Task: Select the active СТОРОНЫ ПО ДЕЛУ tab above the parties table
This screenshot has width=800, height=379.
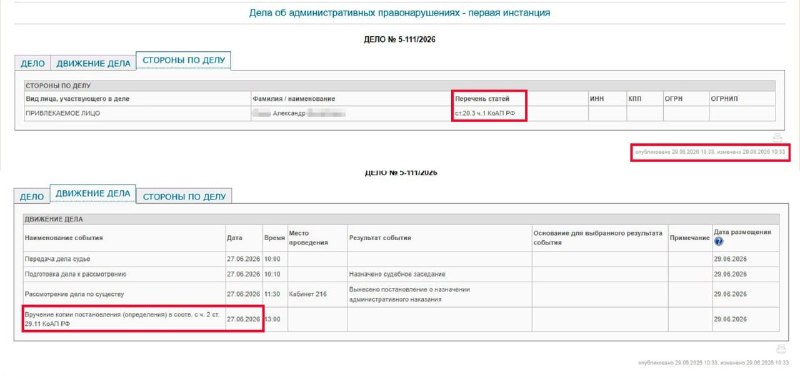Action: tap(184, 60)
